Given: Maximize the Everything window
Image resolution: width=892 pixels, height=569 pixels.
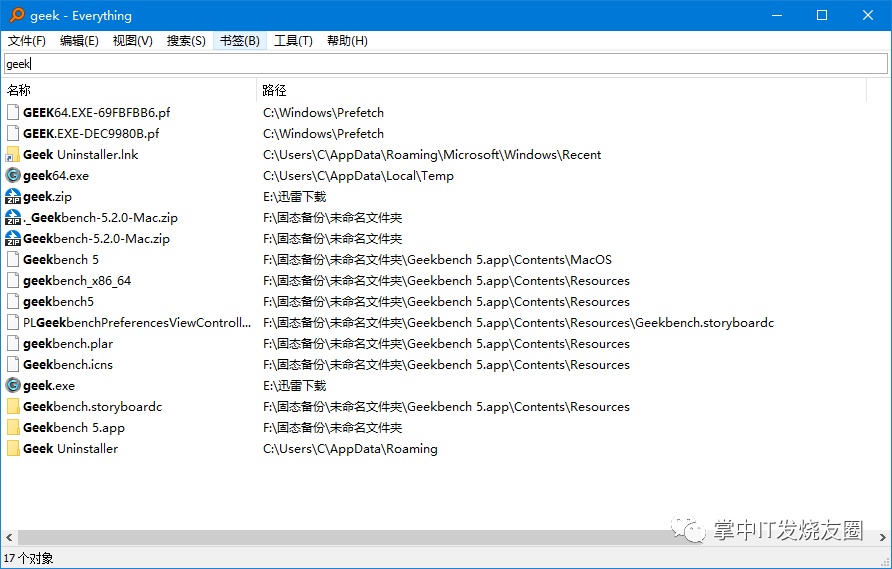Looking at the screenshot, I should coord(822,15).
